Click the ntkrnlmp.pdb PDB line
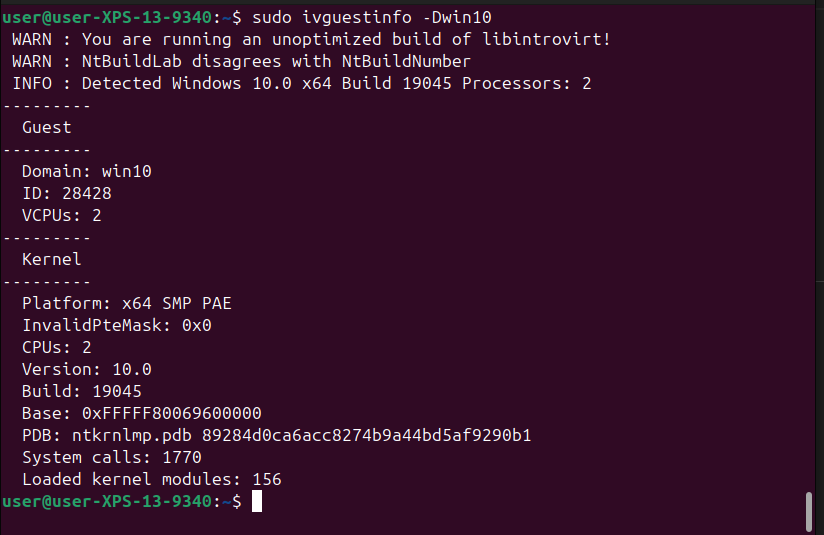Screen dimensions: 824x535 276,435
